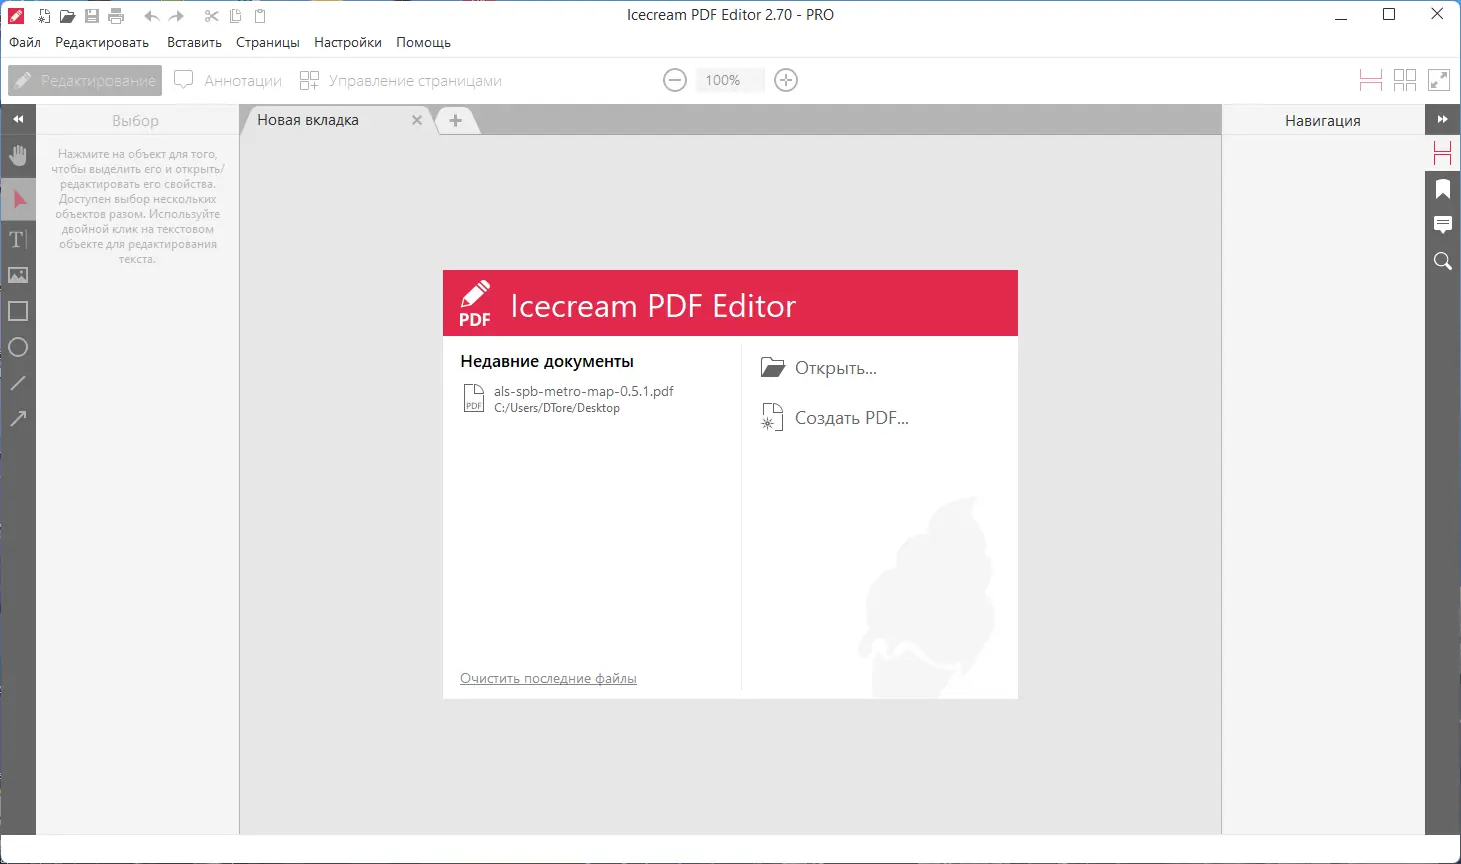
Task: Select the arrow drawing tool
Action: point(18,418)
